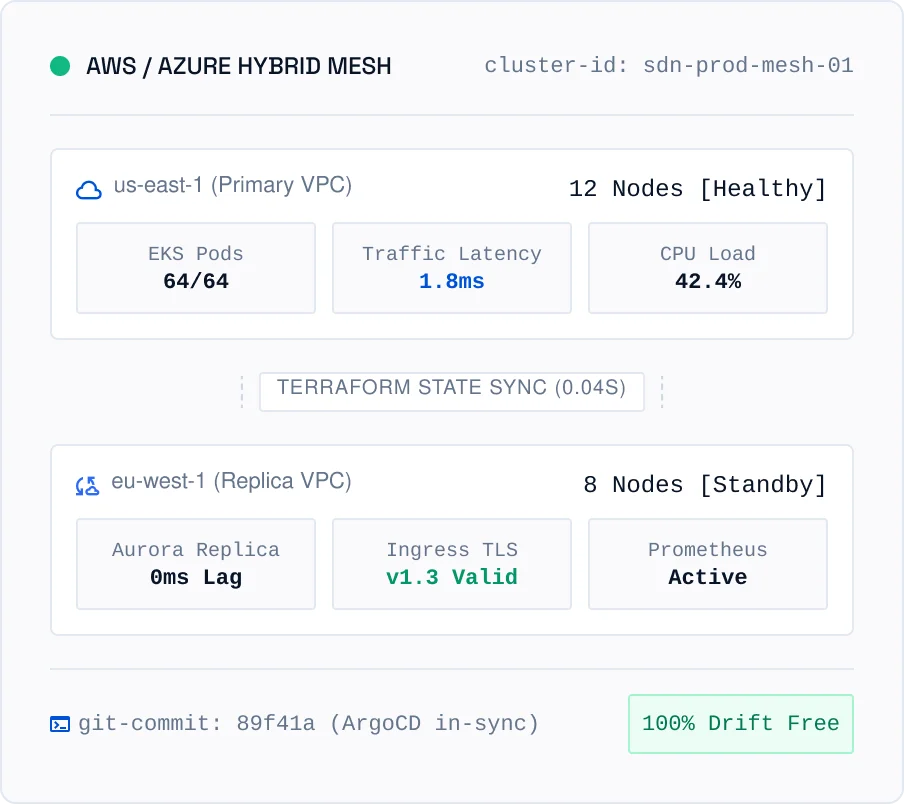This screenshot has height=804, width=904.
Task: Select the Aurora Replica 0ms Lag card
Action: [196, 564]
